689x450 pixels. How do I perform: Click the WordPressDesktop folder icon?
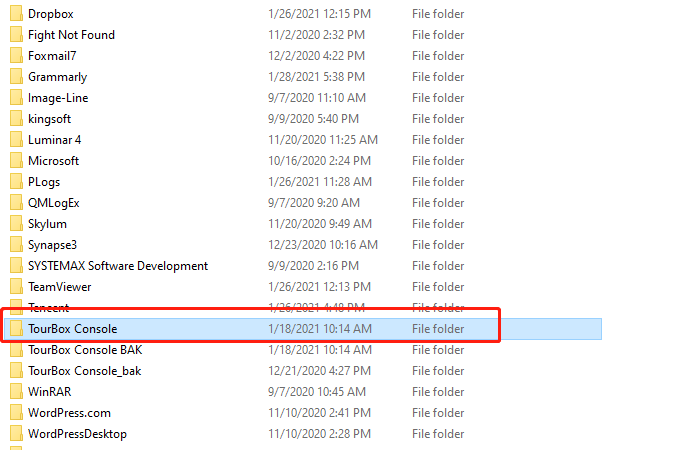[16, 434]
